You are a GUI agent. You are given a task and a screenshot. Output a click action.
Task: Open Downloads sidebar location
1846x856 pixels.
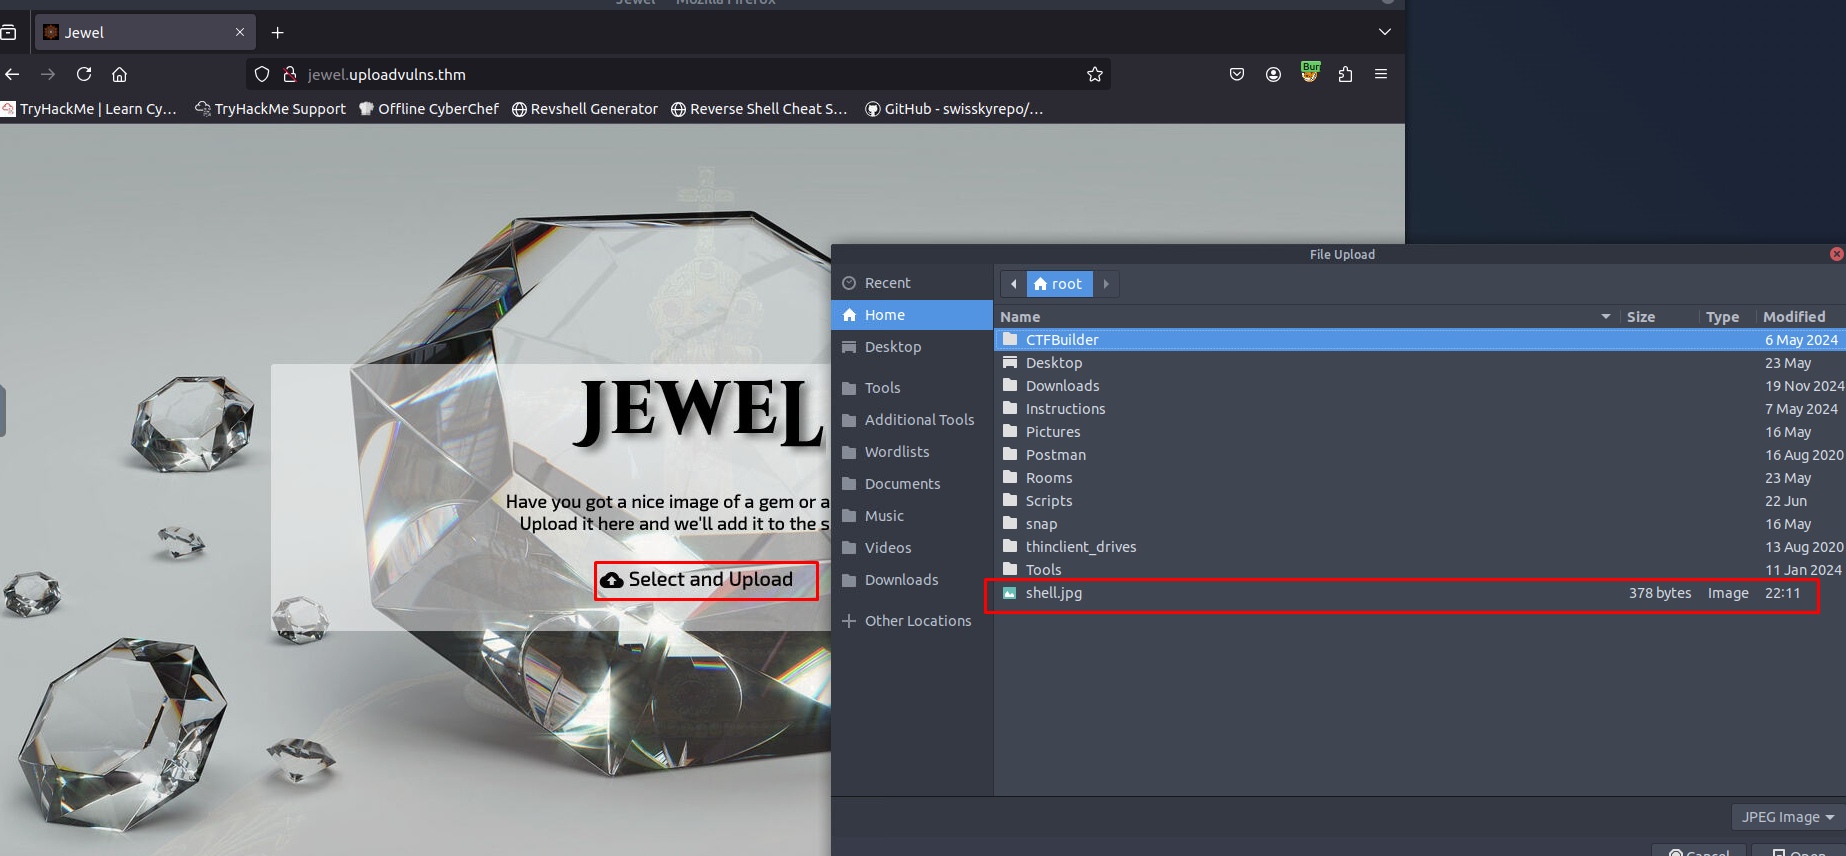pos(912,580)
